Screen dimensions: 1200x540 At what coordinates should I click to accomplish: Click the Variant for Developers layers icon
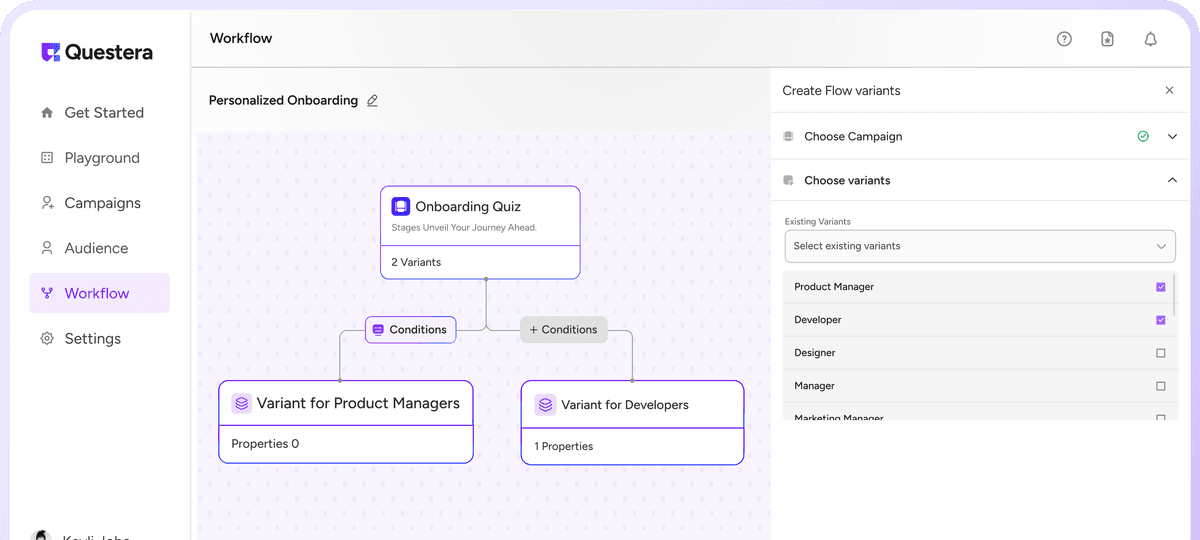coord(545,405)
